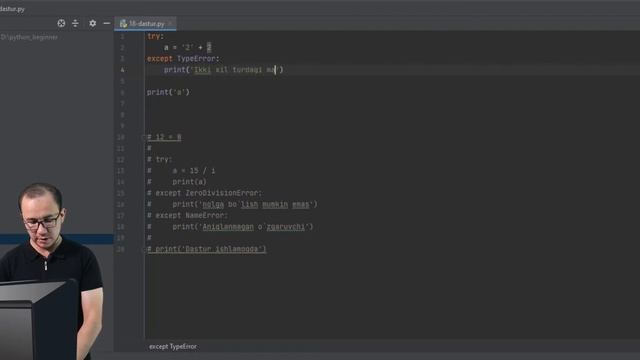Image resolution: width=640 pixels, height=360 pixels.
Task: Click the 'except TypeError:' line in the code
Action: [x=183, y=59]
